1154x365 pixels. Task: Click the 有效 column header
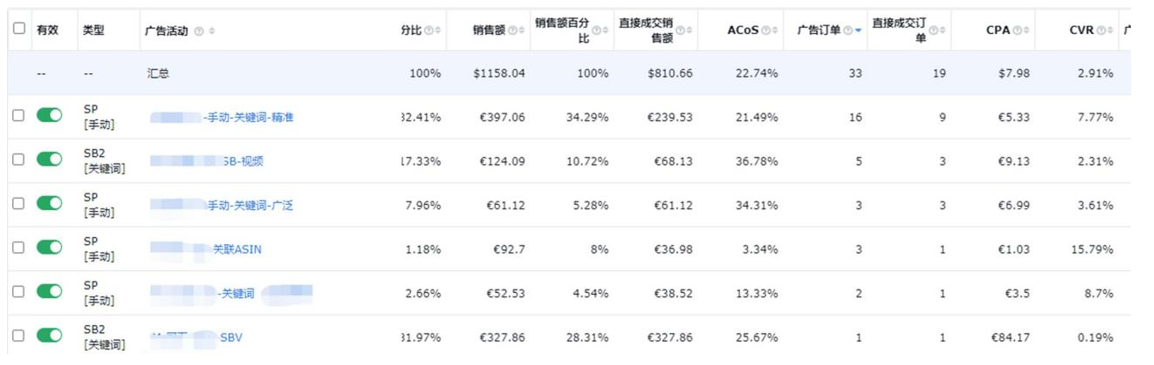(47, 30)
